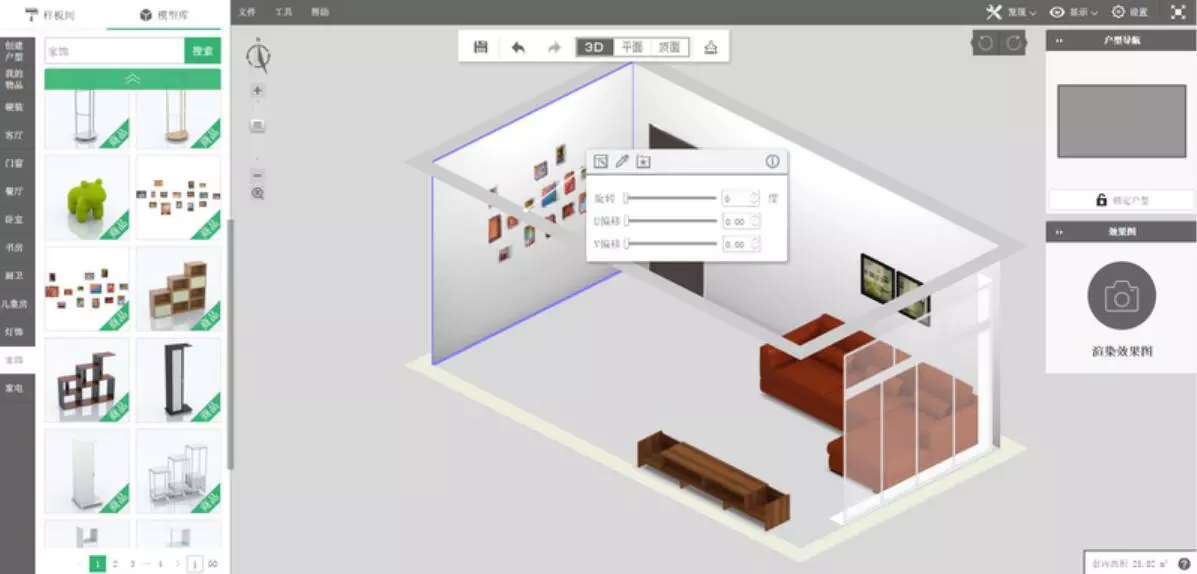Select the 儿童房 sidebar category
1197x574 pixels.
15,304
